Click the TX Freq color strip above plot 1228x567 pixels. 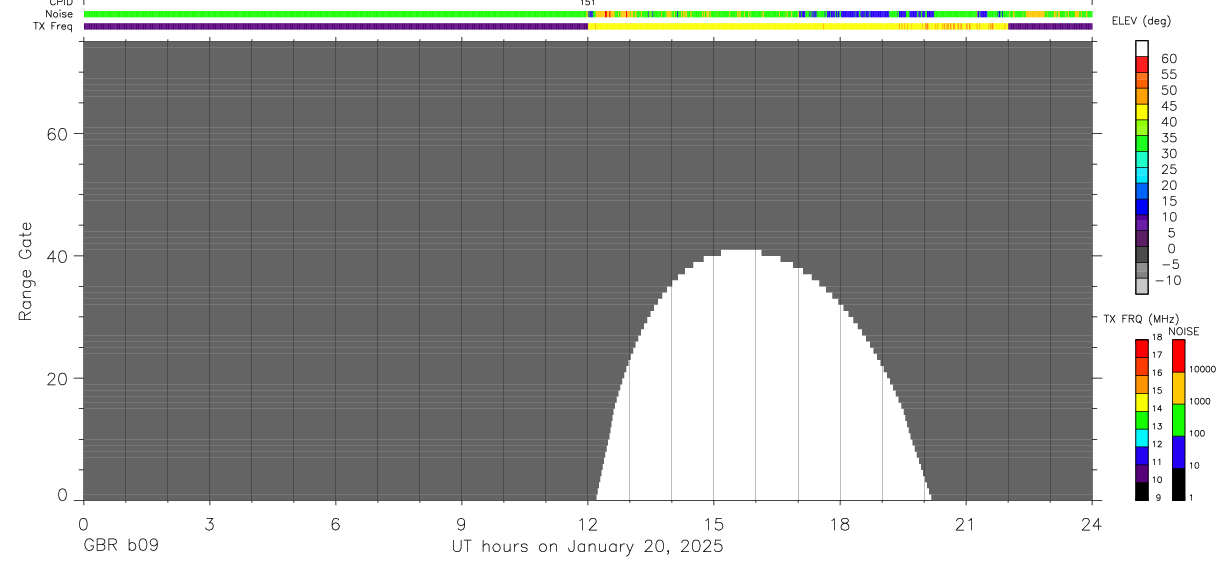588,26
